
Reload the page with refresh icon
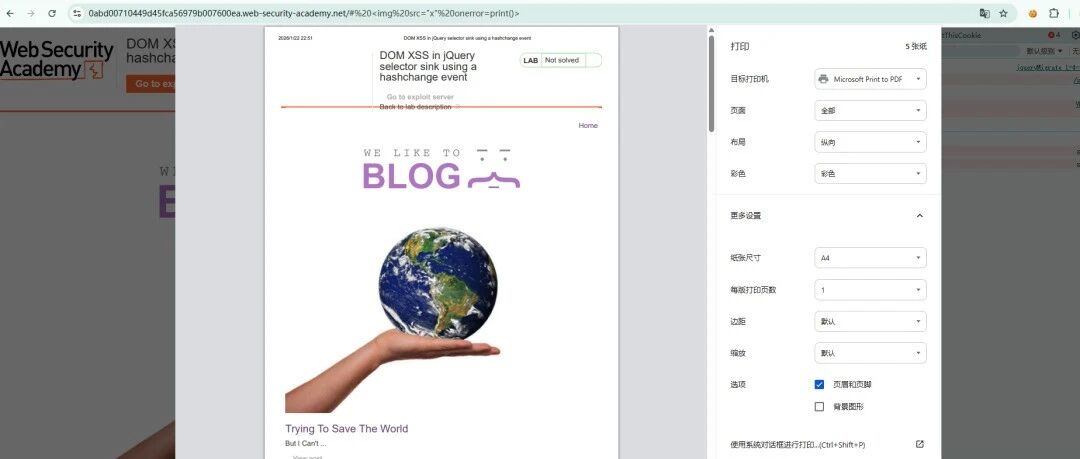(x=52, y=13)
